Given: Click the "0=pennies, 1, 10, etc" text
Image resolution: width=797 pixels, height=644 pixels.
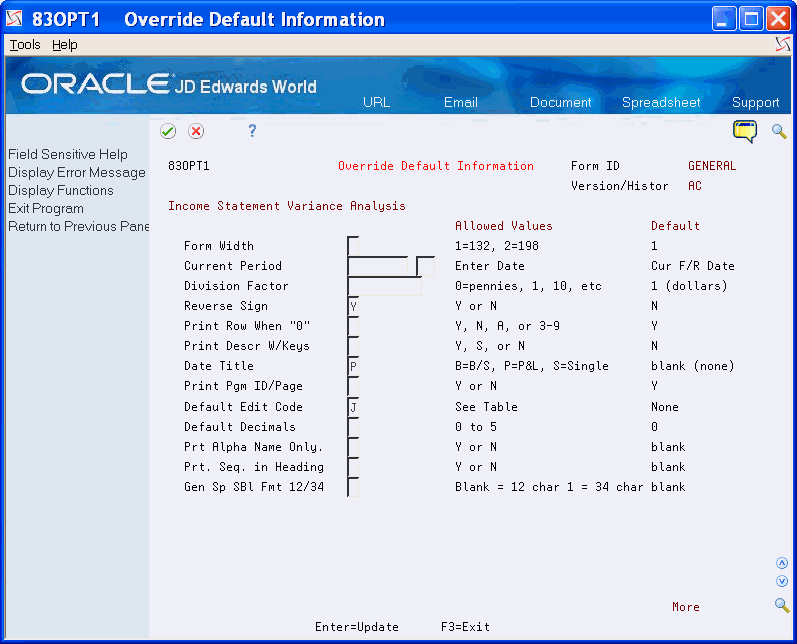Looking at the screenshot, I should pos(528,286).
